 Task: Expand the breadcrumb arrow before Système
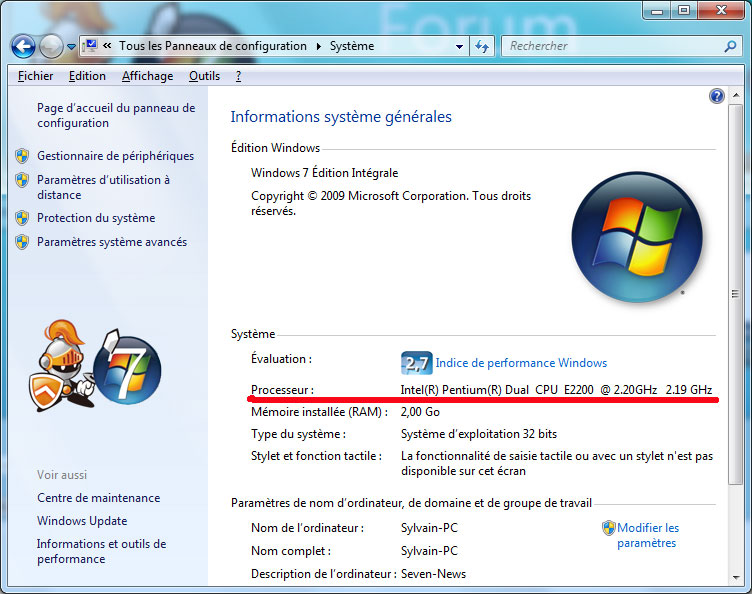318,47
